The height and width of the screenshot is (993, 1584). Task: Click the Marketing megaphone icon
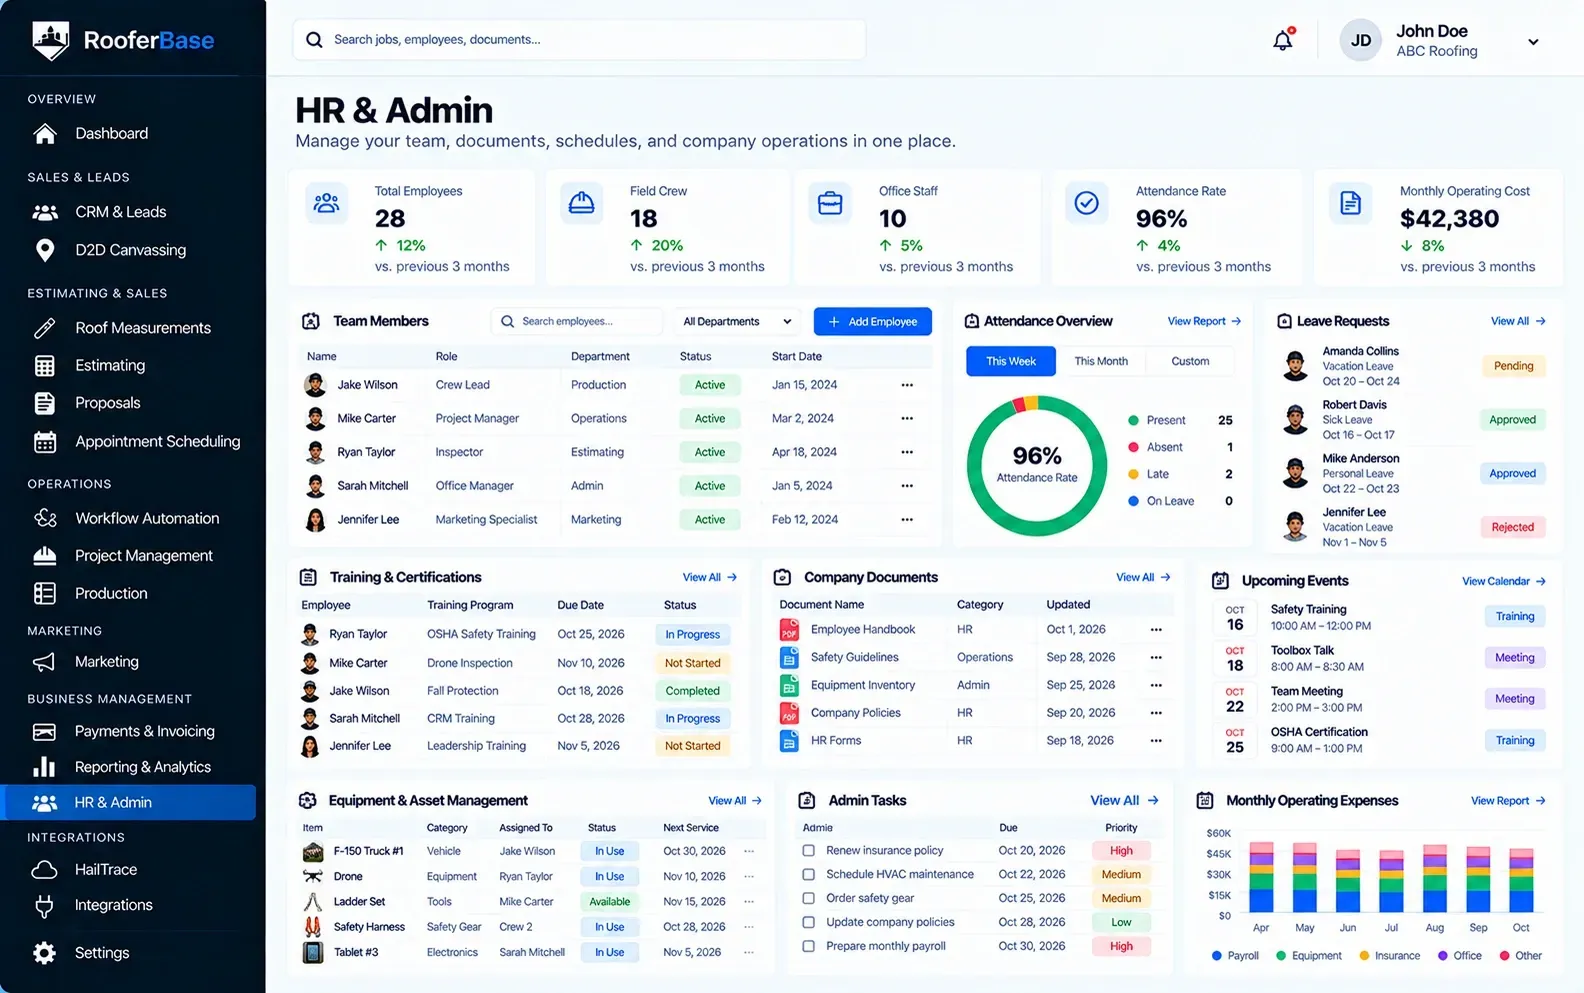pyautogui.click(x=45, y=662)
